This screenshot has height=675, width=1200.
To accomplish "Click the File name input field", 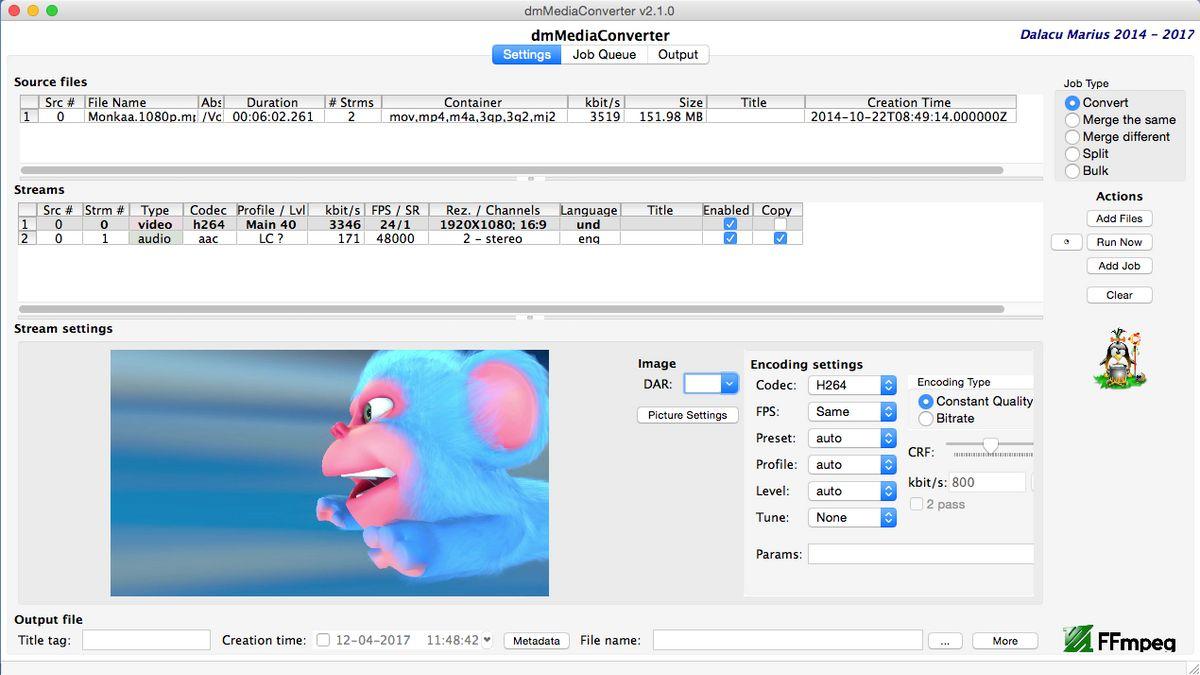I will [x=787, y=640].
